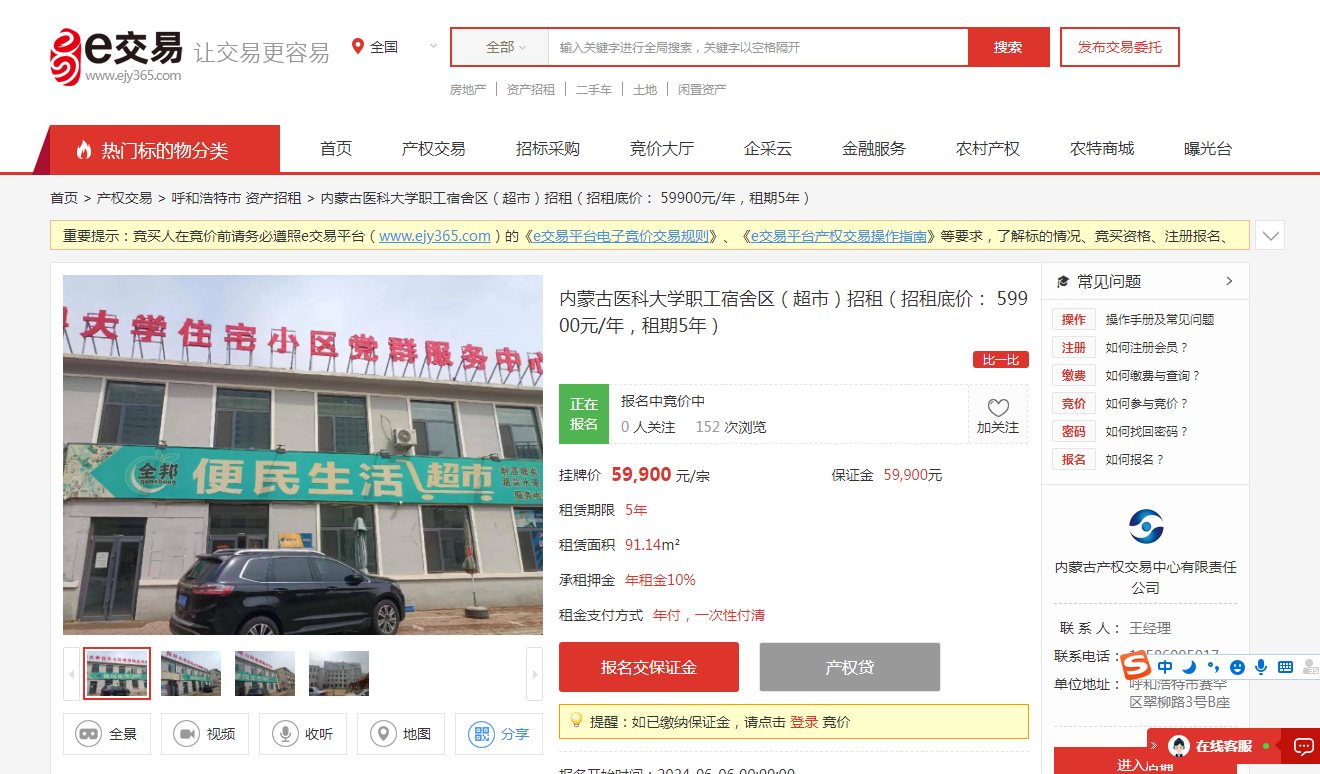Open the 产权交易 nav tab
The width and height of the screenshot is (1320, 774).
(x=433, y=149)
